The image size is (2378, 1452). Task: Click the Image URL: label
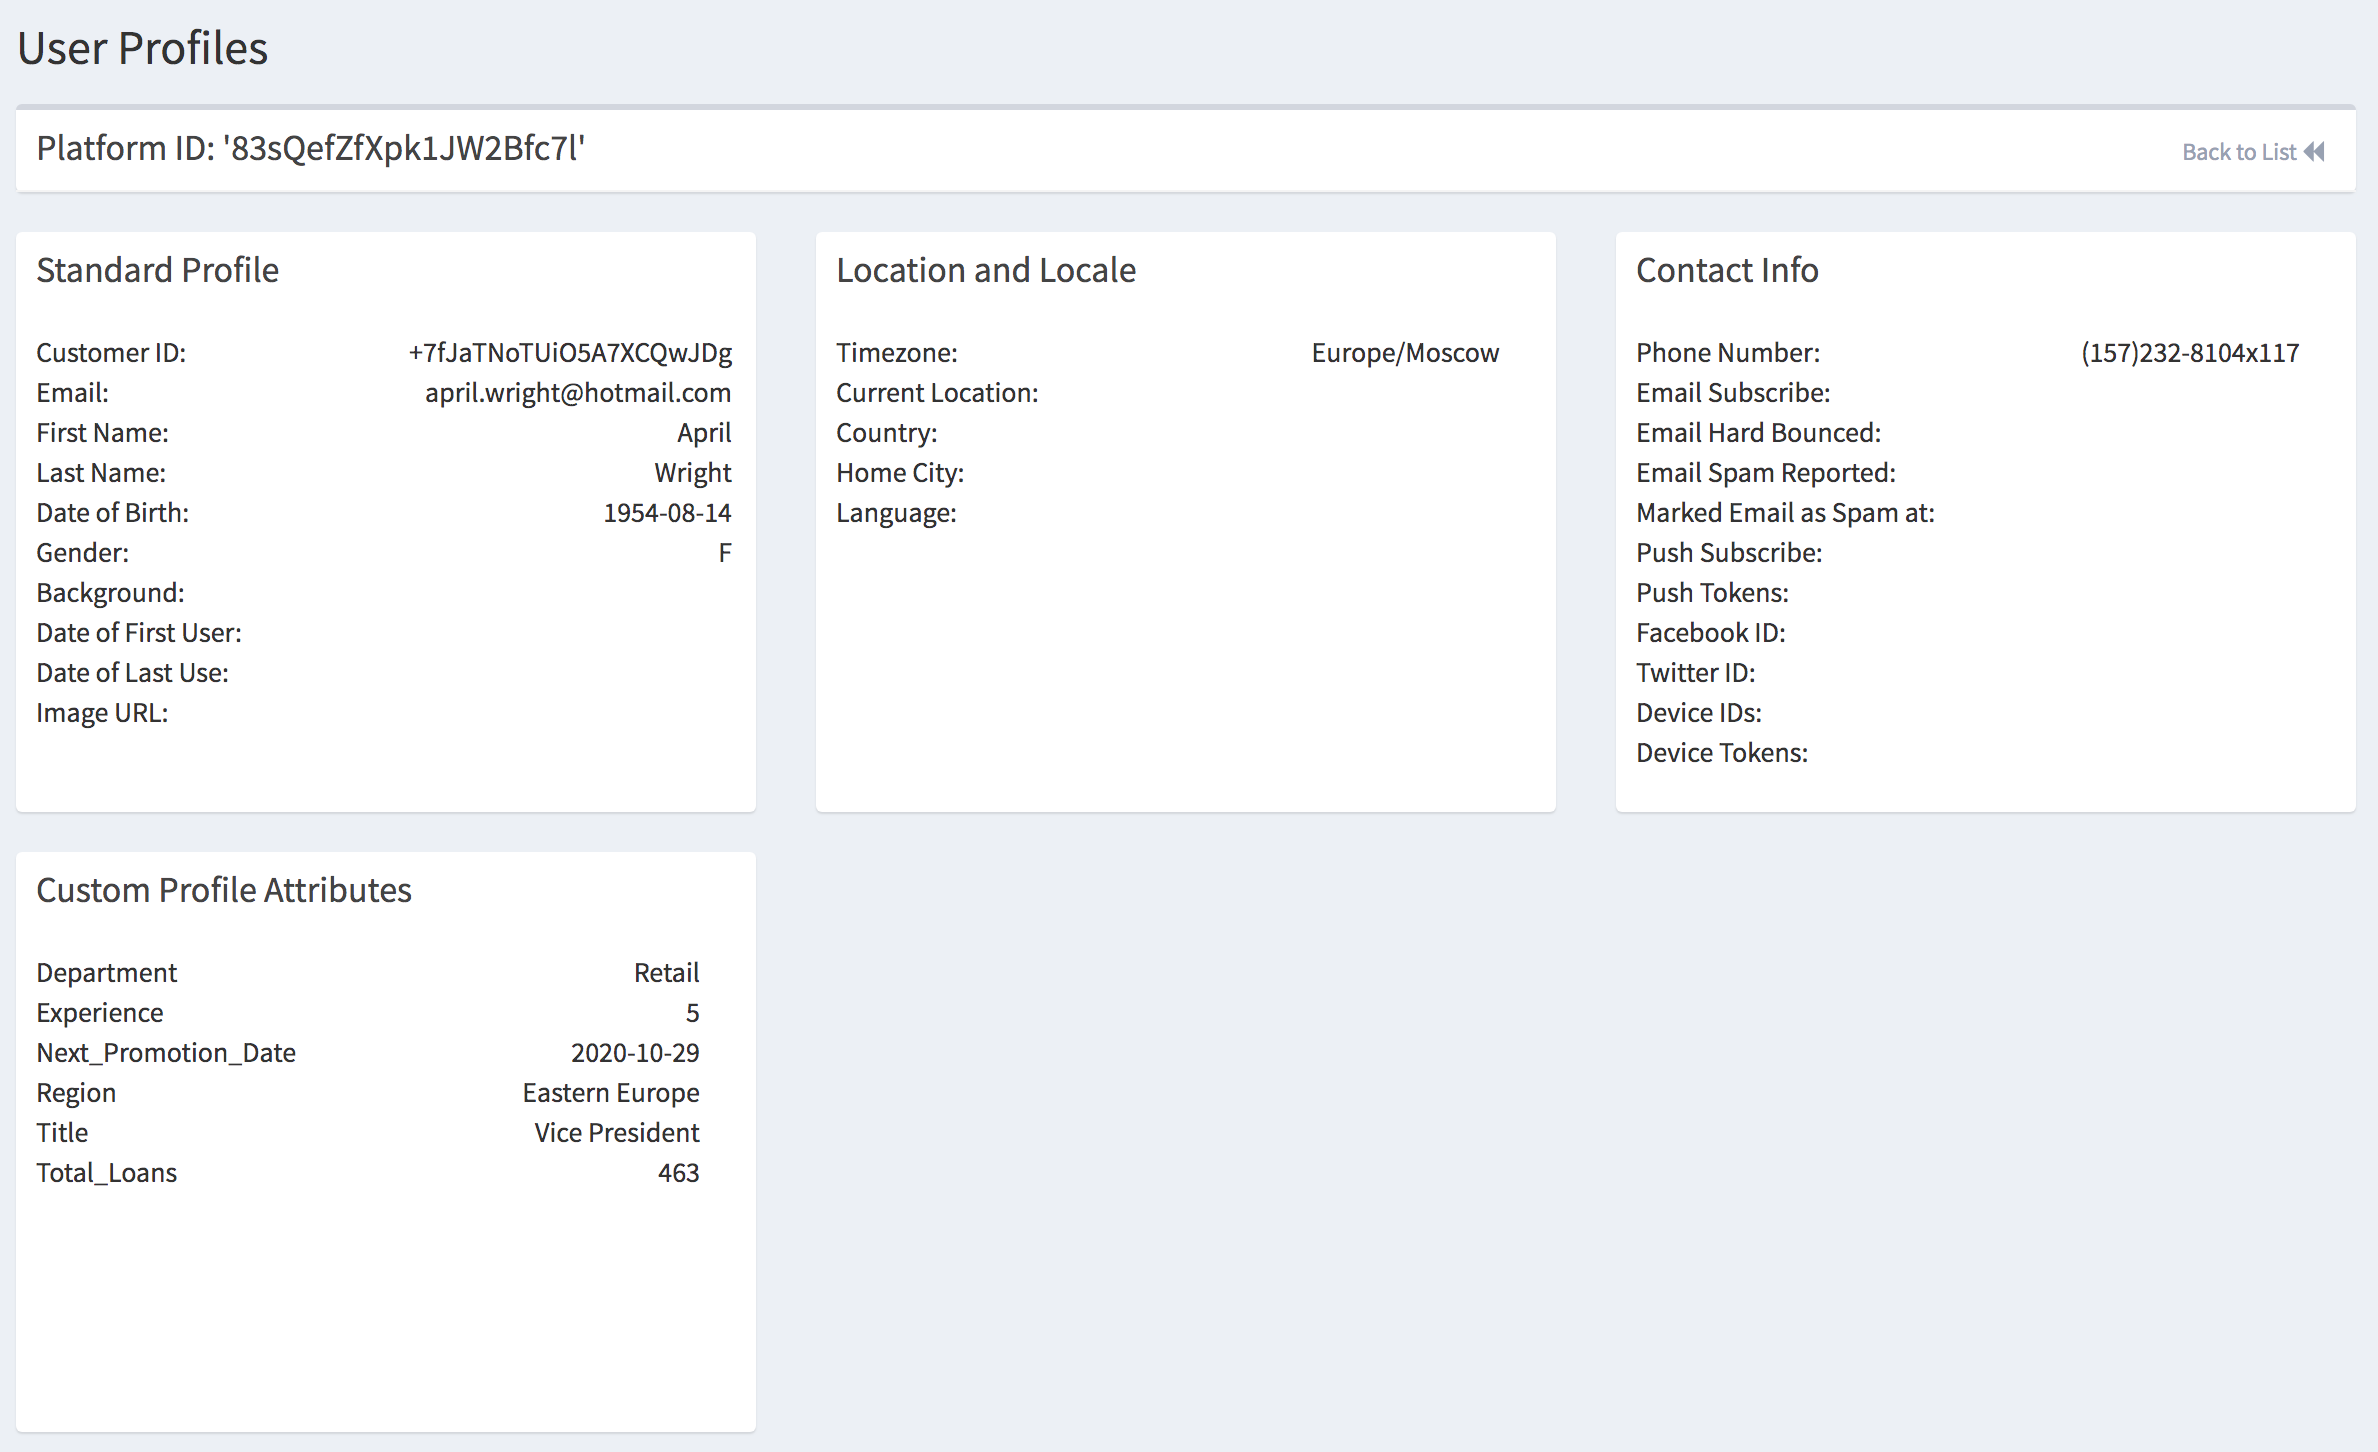tap(103, 713)
